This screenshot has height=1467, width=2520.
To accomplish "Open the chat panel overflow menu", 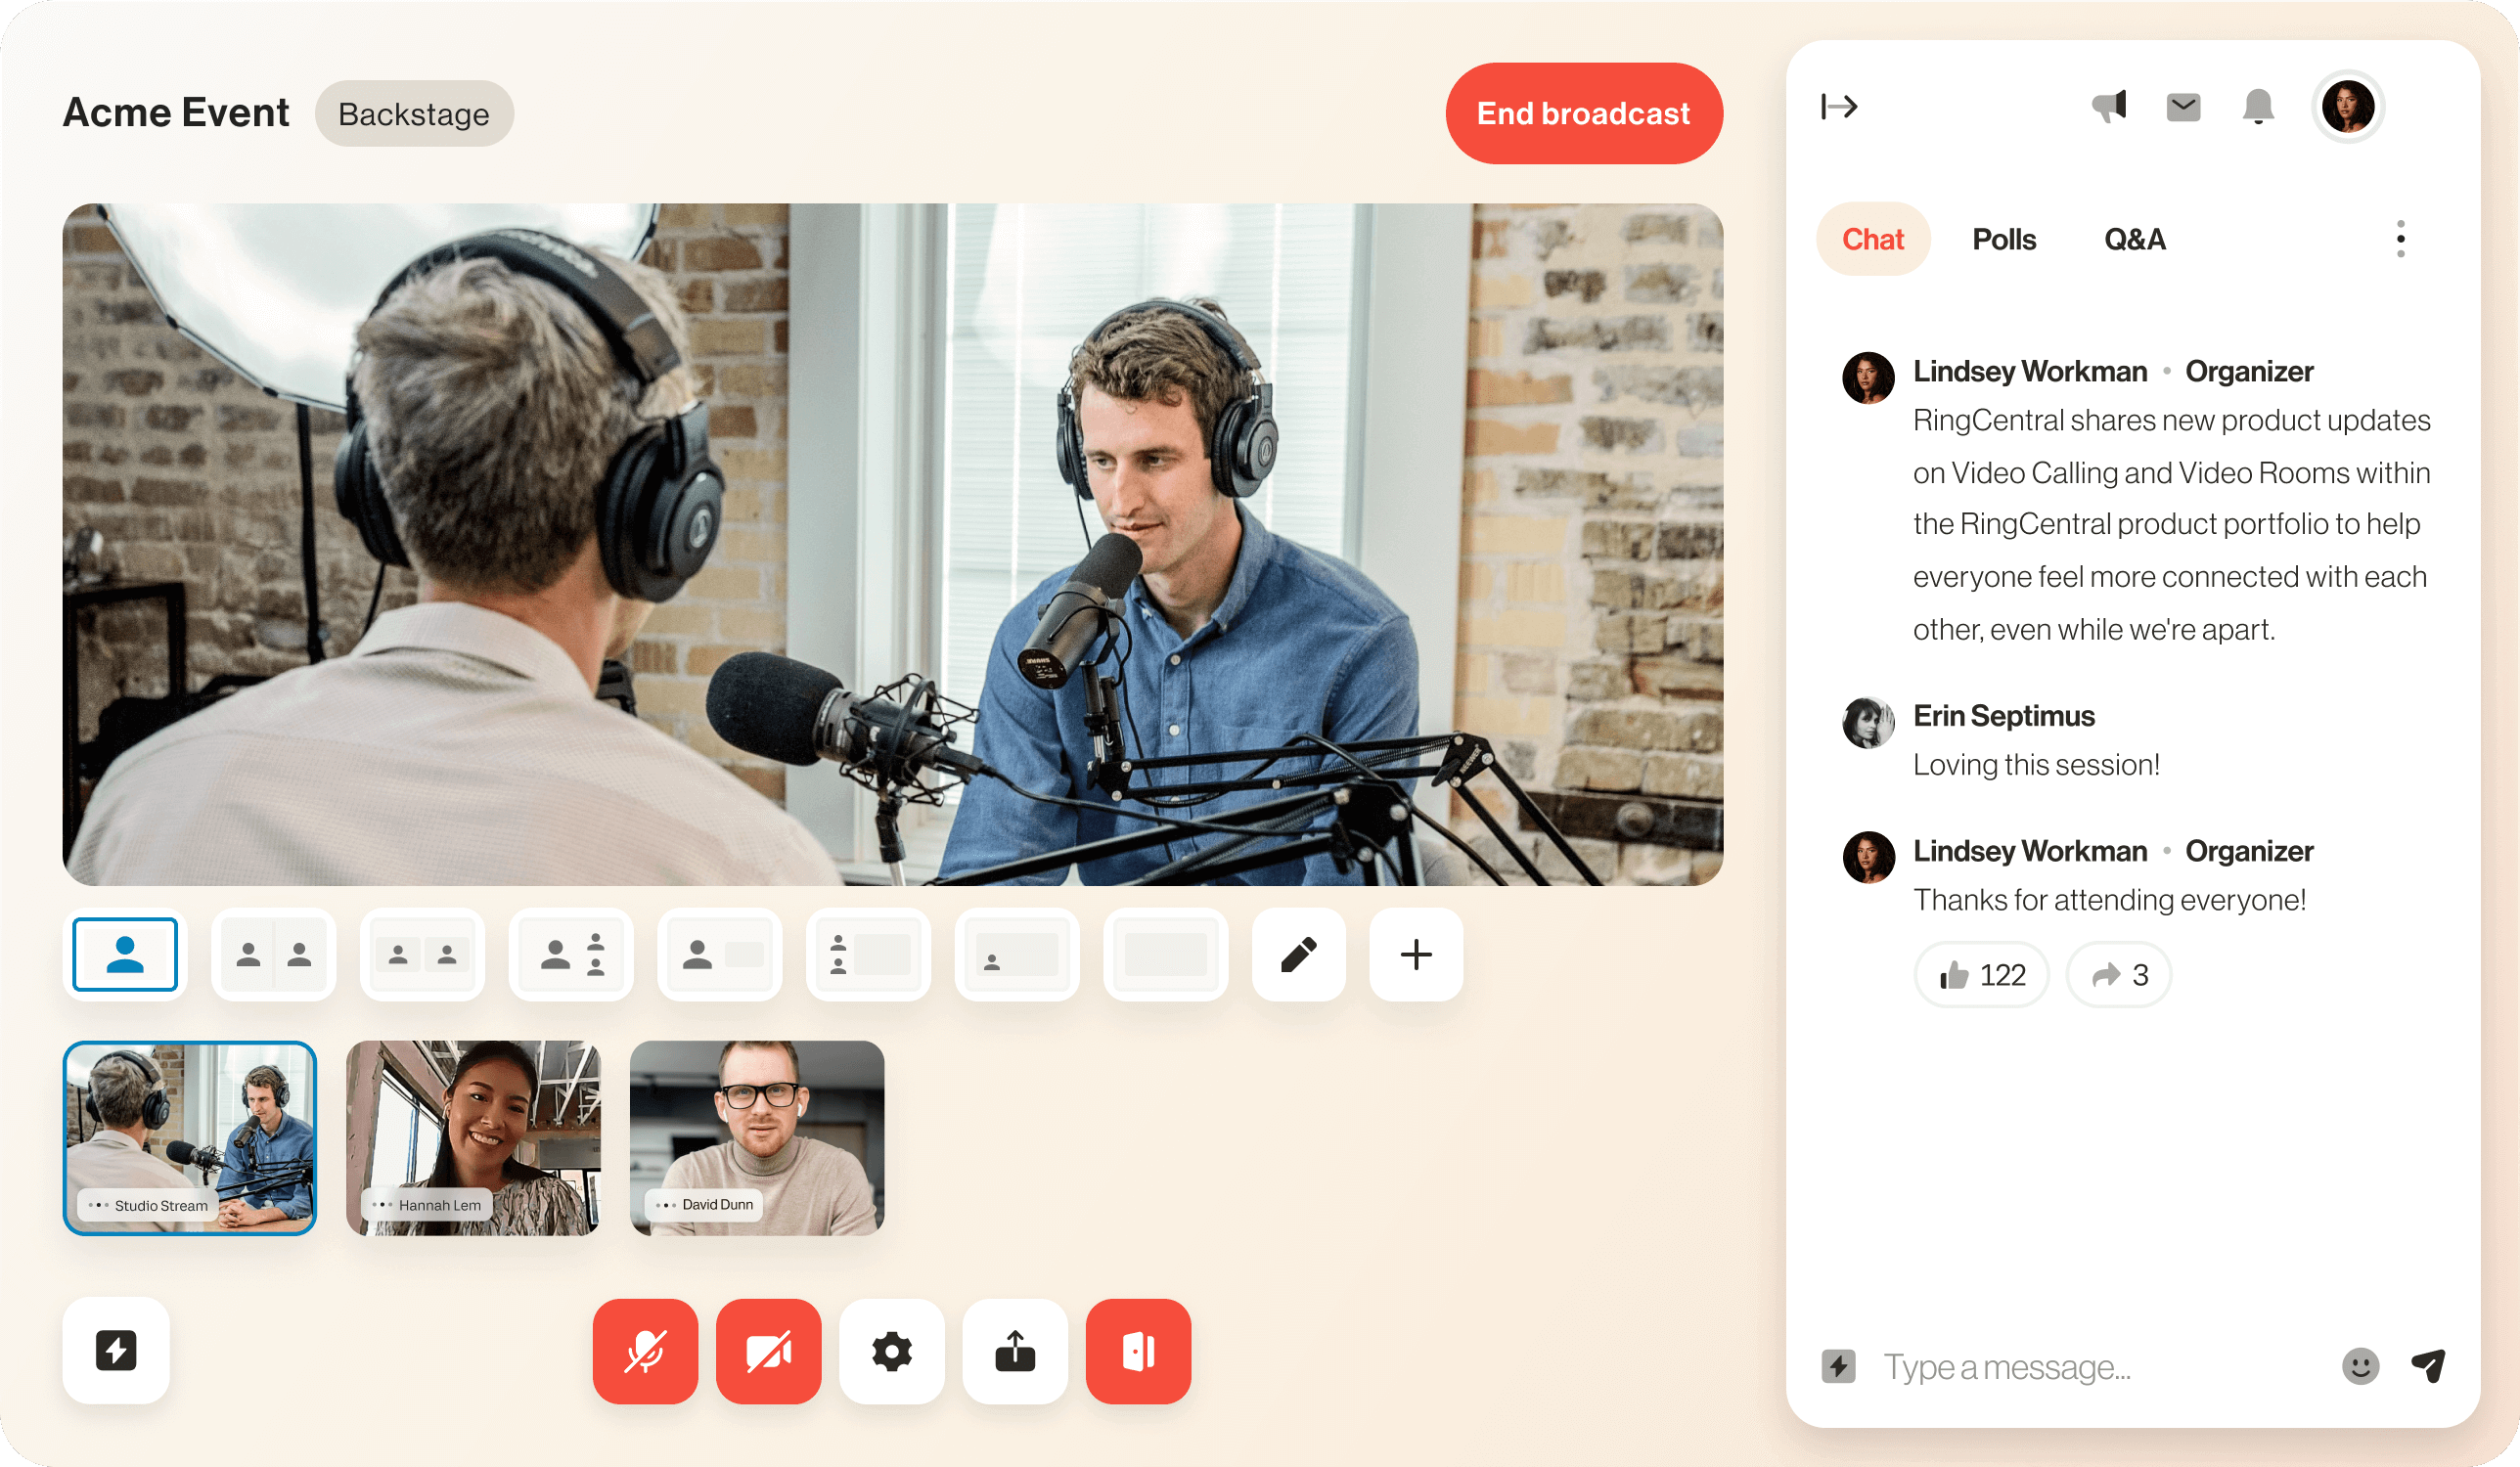I will point(2400,239).
